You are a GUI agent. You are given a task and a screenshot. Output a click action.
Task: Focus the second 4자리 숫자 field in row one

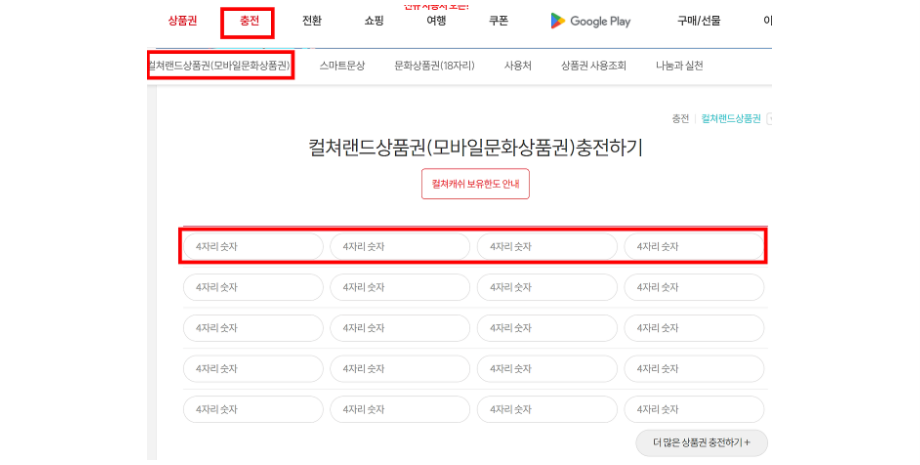[400, 247]
